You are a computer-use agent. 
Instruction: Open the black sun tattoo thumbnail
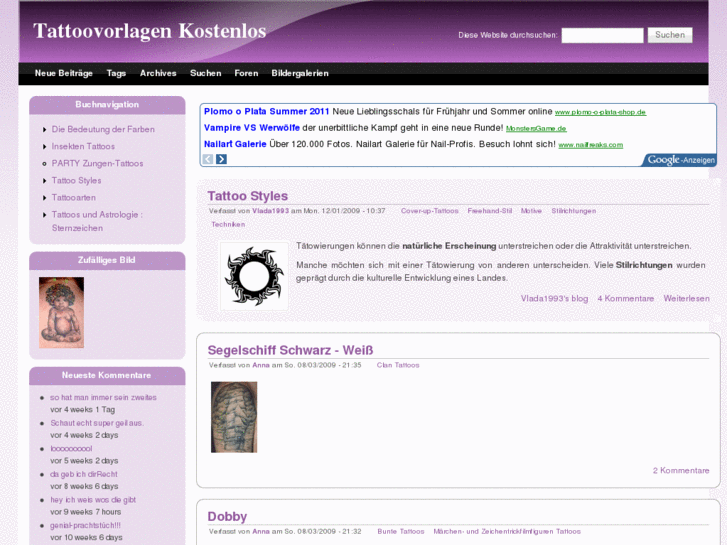pos(254,276)
